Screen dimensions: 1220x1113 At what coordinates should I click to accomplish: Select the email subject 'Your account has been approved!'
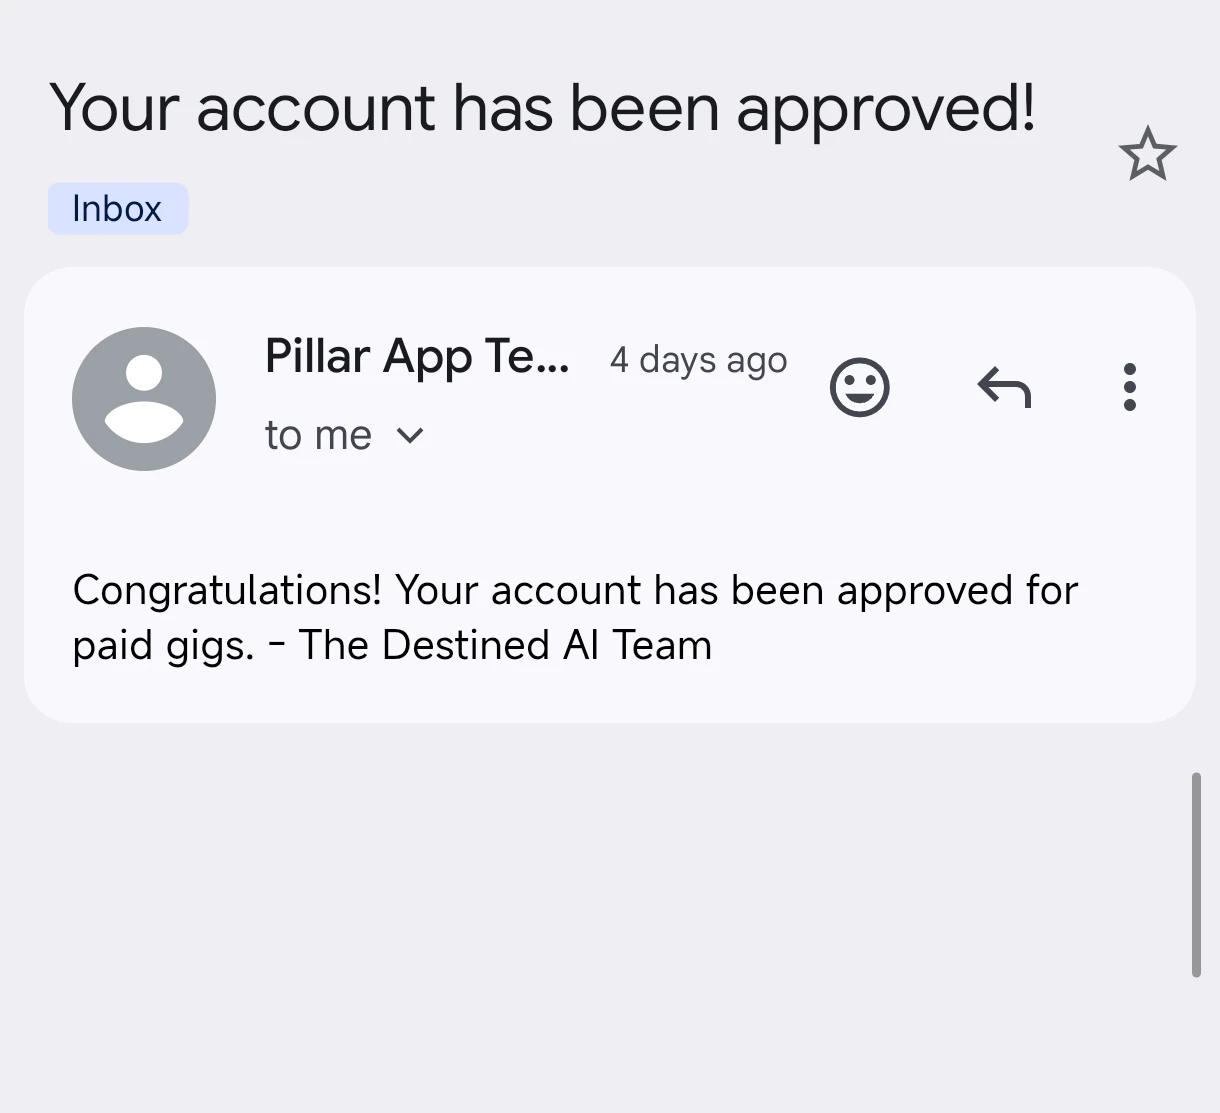544,108
